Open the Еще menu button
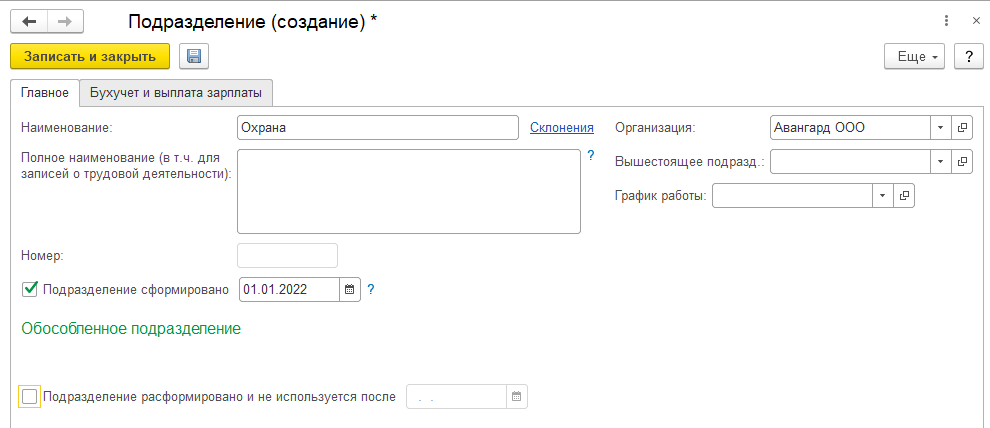990x428 pixels. coord(915,57)
